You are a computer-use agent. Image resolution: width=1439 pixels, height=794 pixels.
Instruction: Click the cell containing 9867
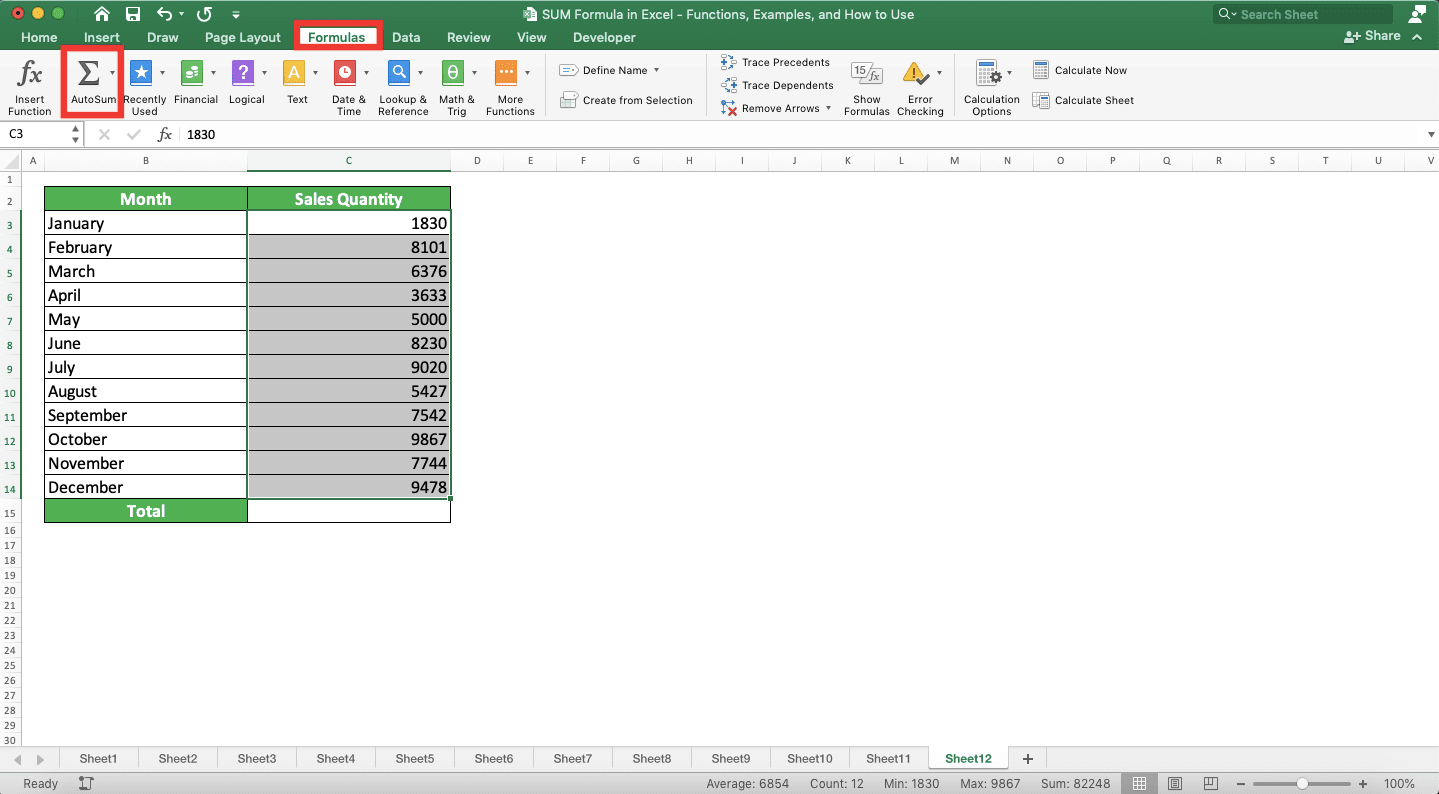click(x=348, y=439)
